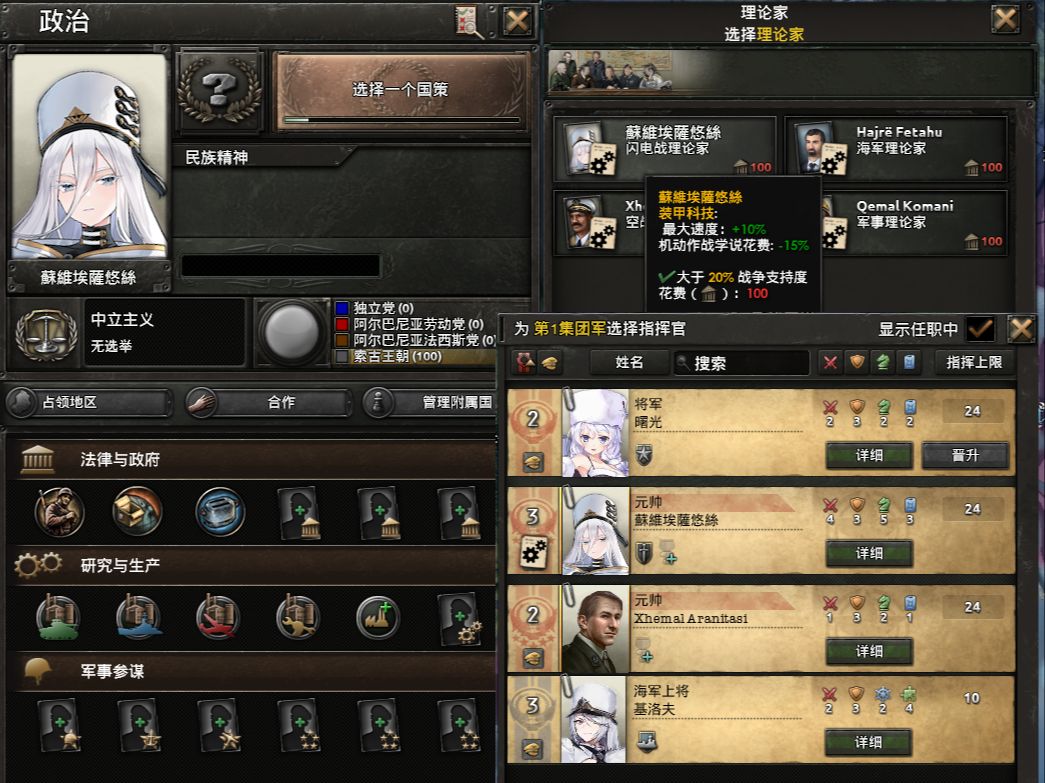The image size is (1045, 783).
Task: Toggle the defense shield skill filter
Action: point(856,363)
